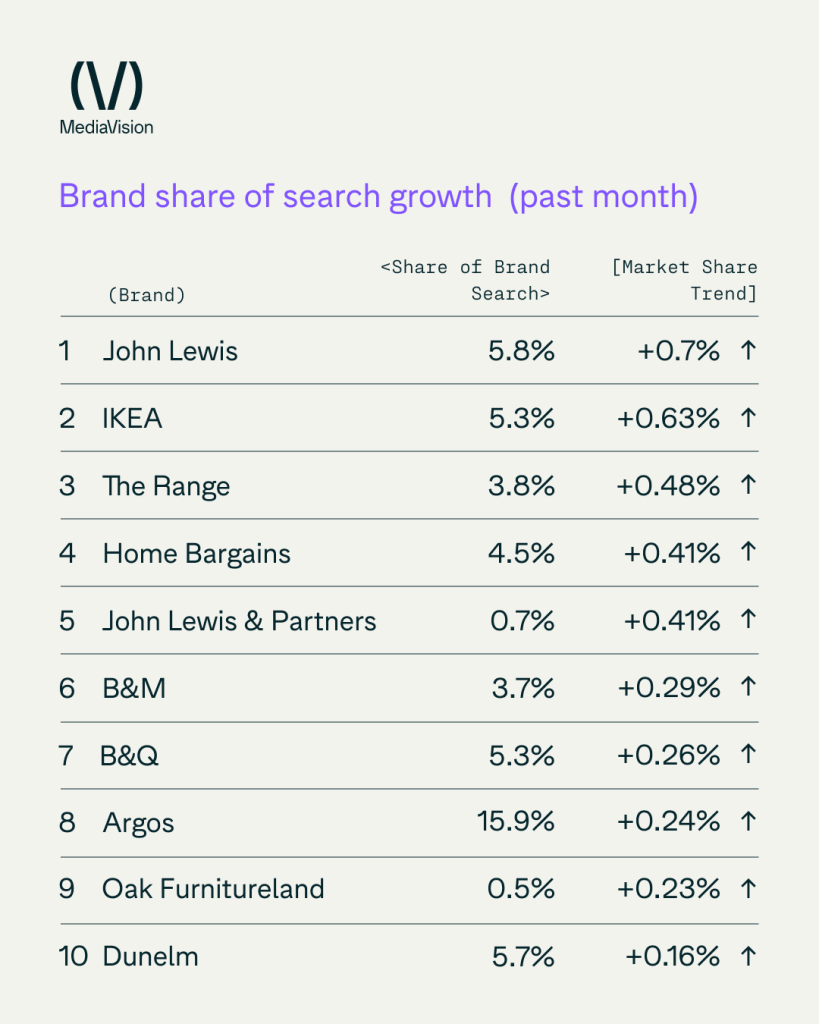The width and height of the screenshot is (819, 1024).
Task: Click the Share of Brand Search header
Action: [x=465, y=281]
